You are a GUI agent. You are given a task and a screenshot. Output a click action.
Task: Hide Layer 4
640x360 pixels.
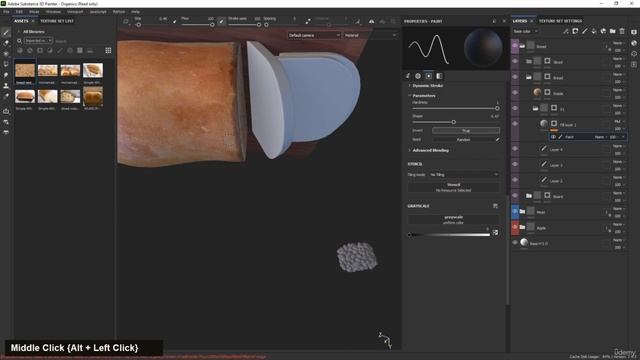(x=515, y=149)
